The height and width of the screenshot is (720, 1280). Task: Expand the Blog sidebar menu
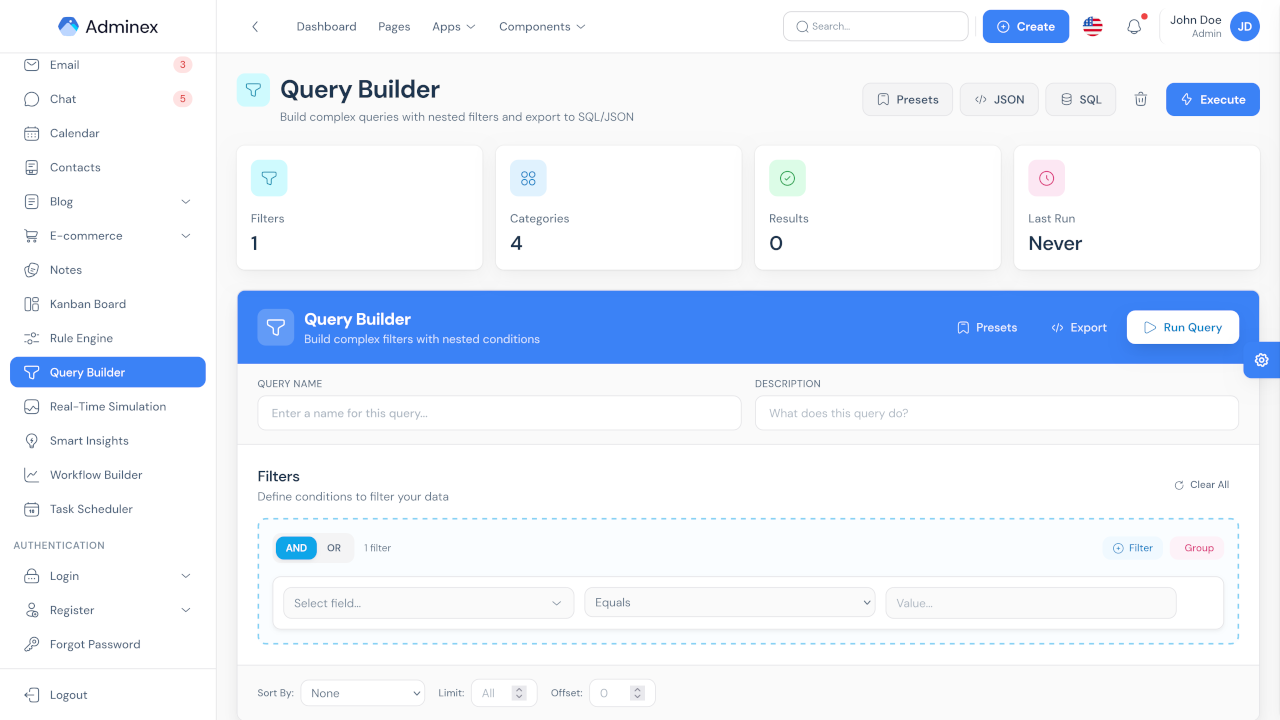108,202
